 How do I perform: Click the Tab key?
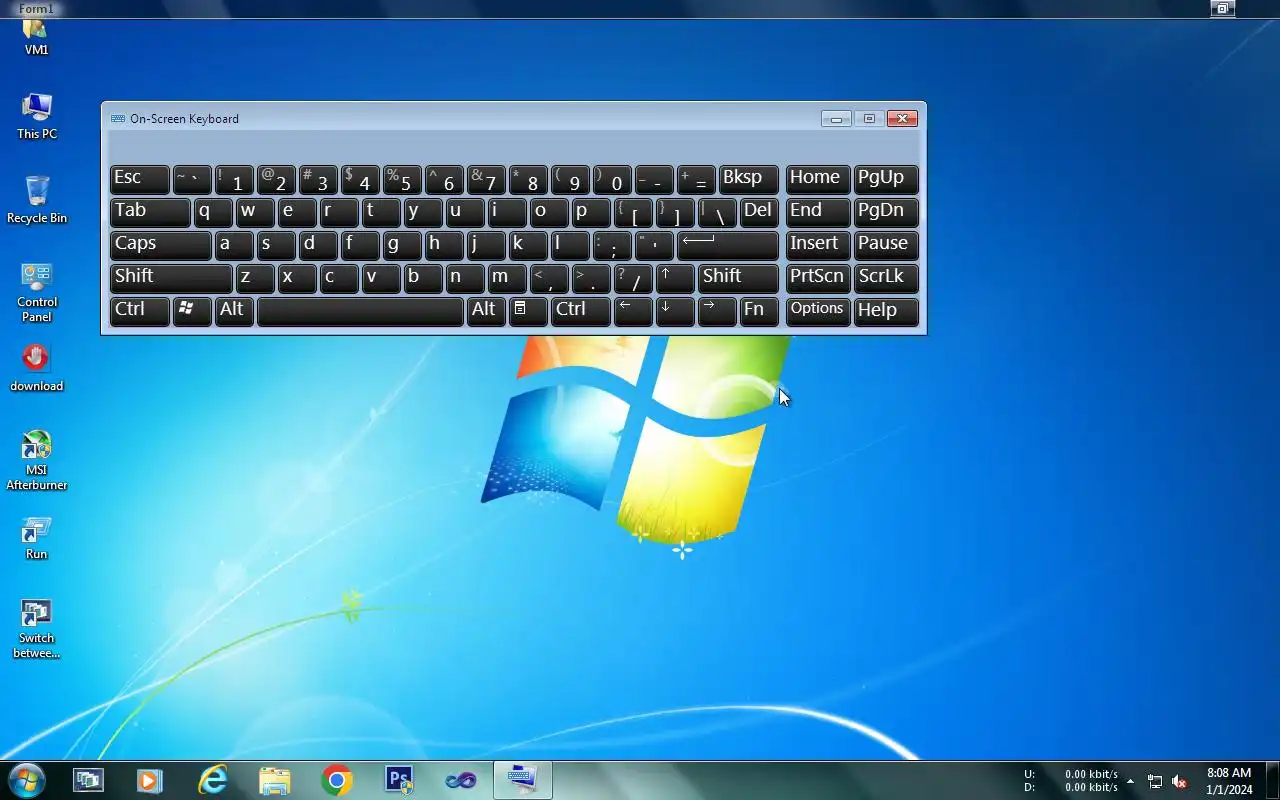(150, 212)
